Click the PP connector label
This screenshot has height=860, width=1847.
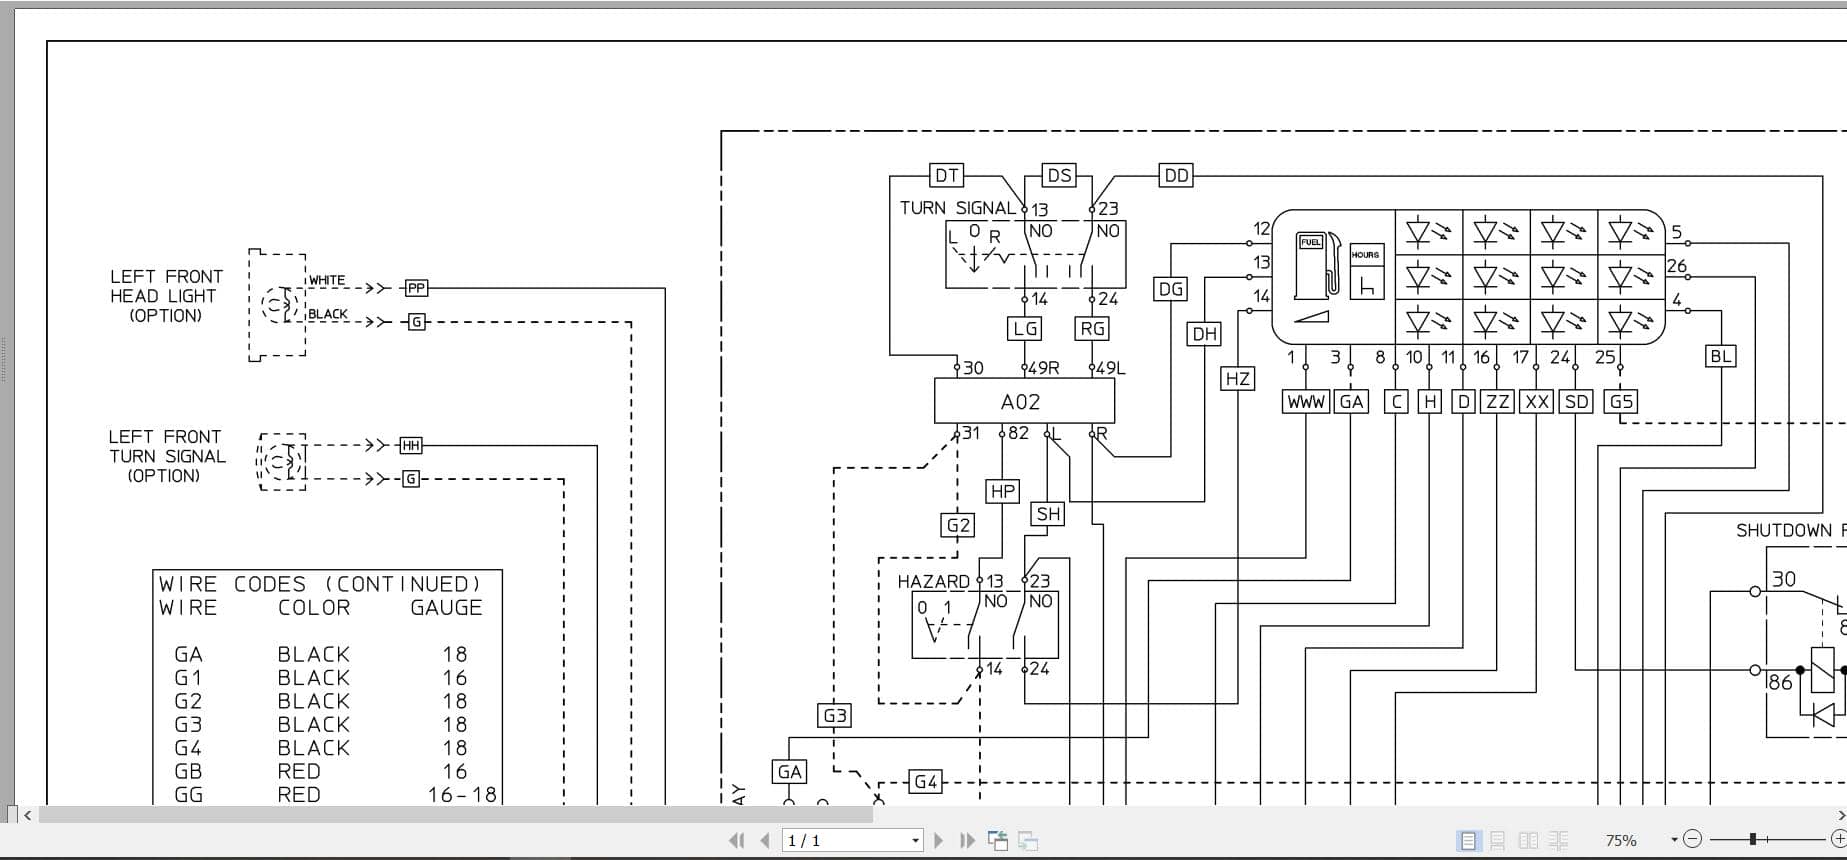(x=417, y=288)
